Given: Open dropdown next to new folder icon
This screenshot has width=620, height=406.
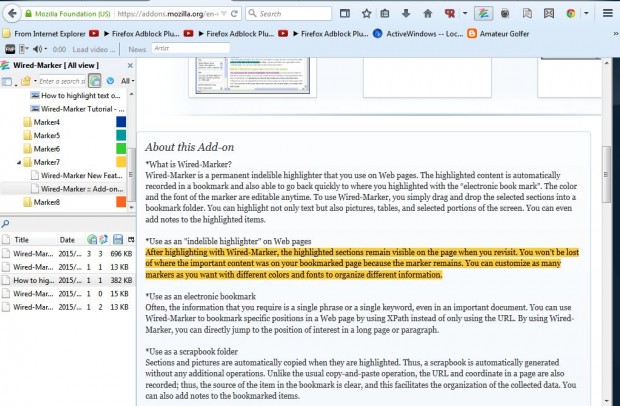Looking at the screenshot, I should click(x=35, y=81).
